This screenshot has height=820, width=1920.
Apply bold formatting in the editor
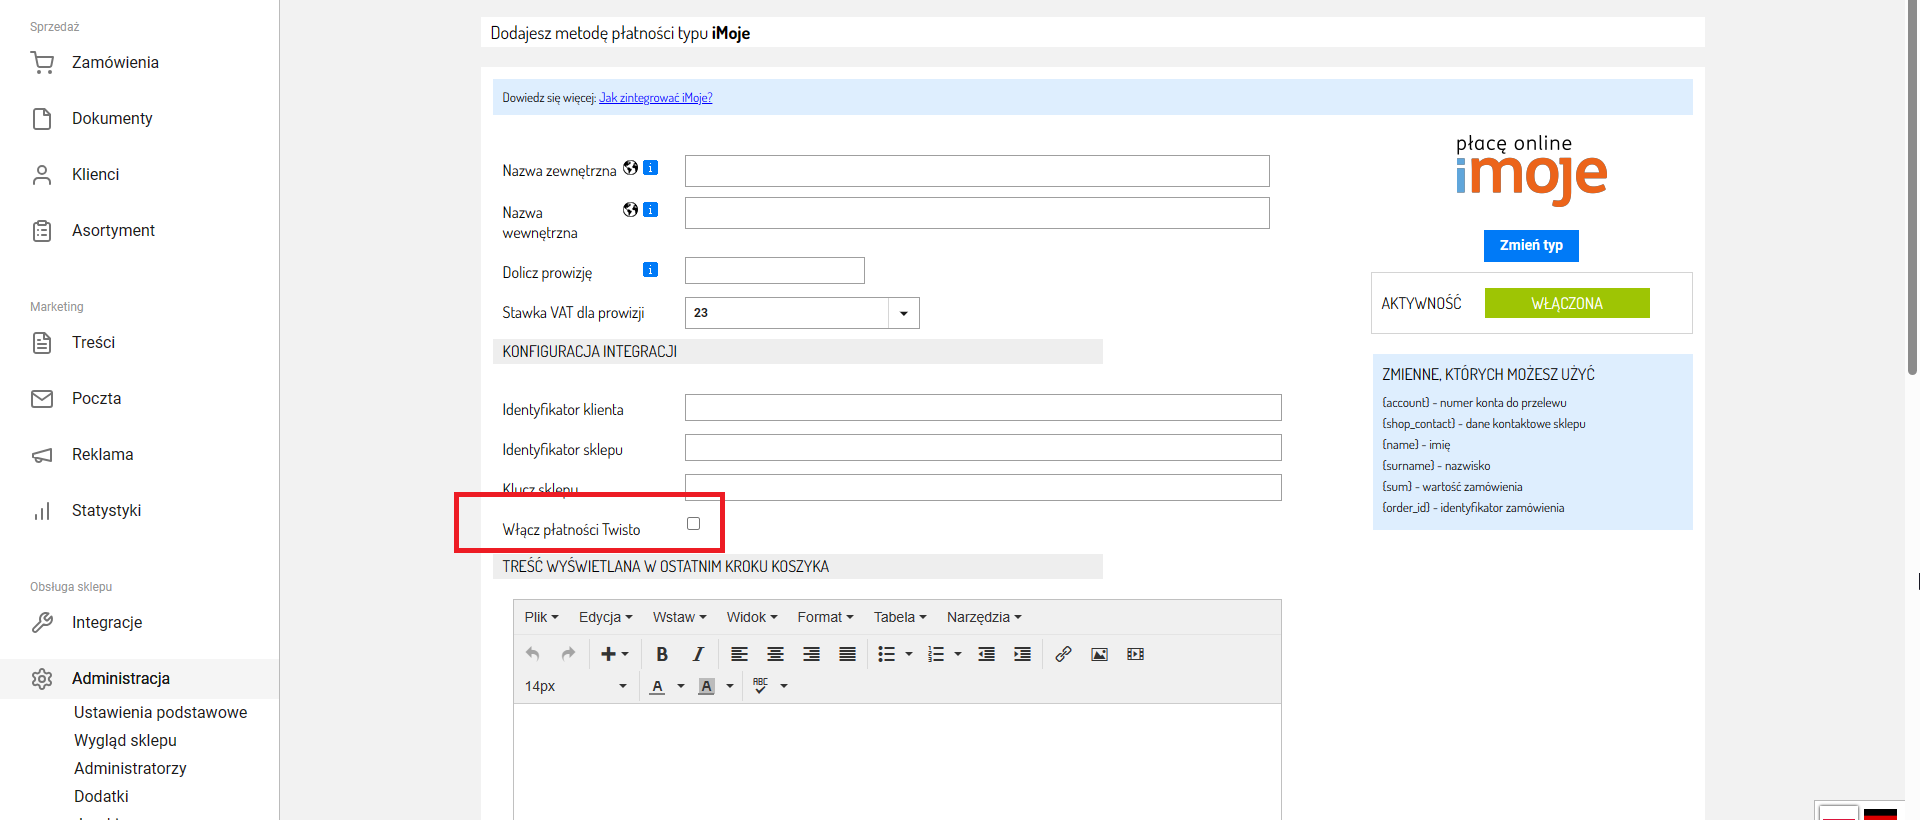pos(662,654)
